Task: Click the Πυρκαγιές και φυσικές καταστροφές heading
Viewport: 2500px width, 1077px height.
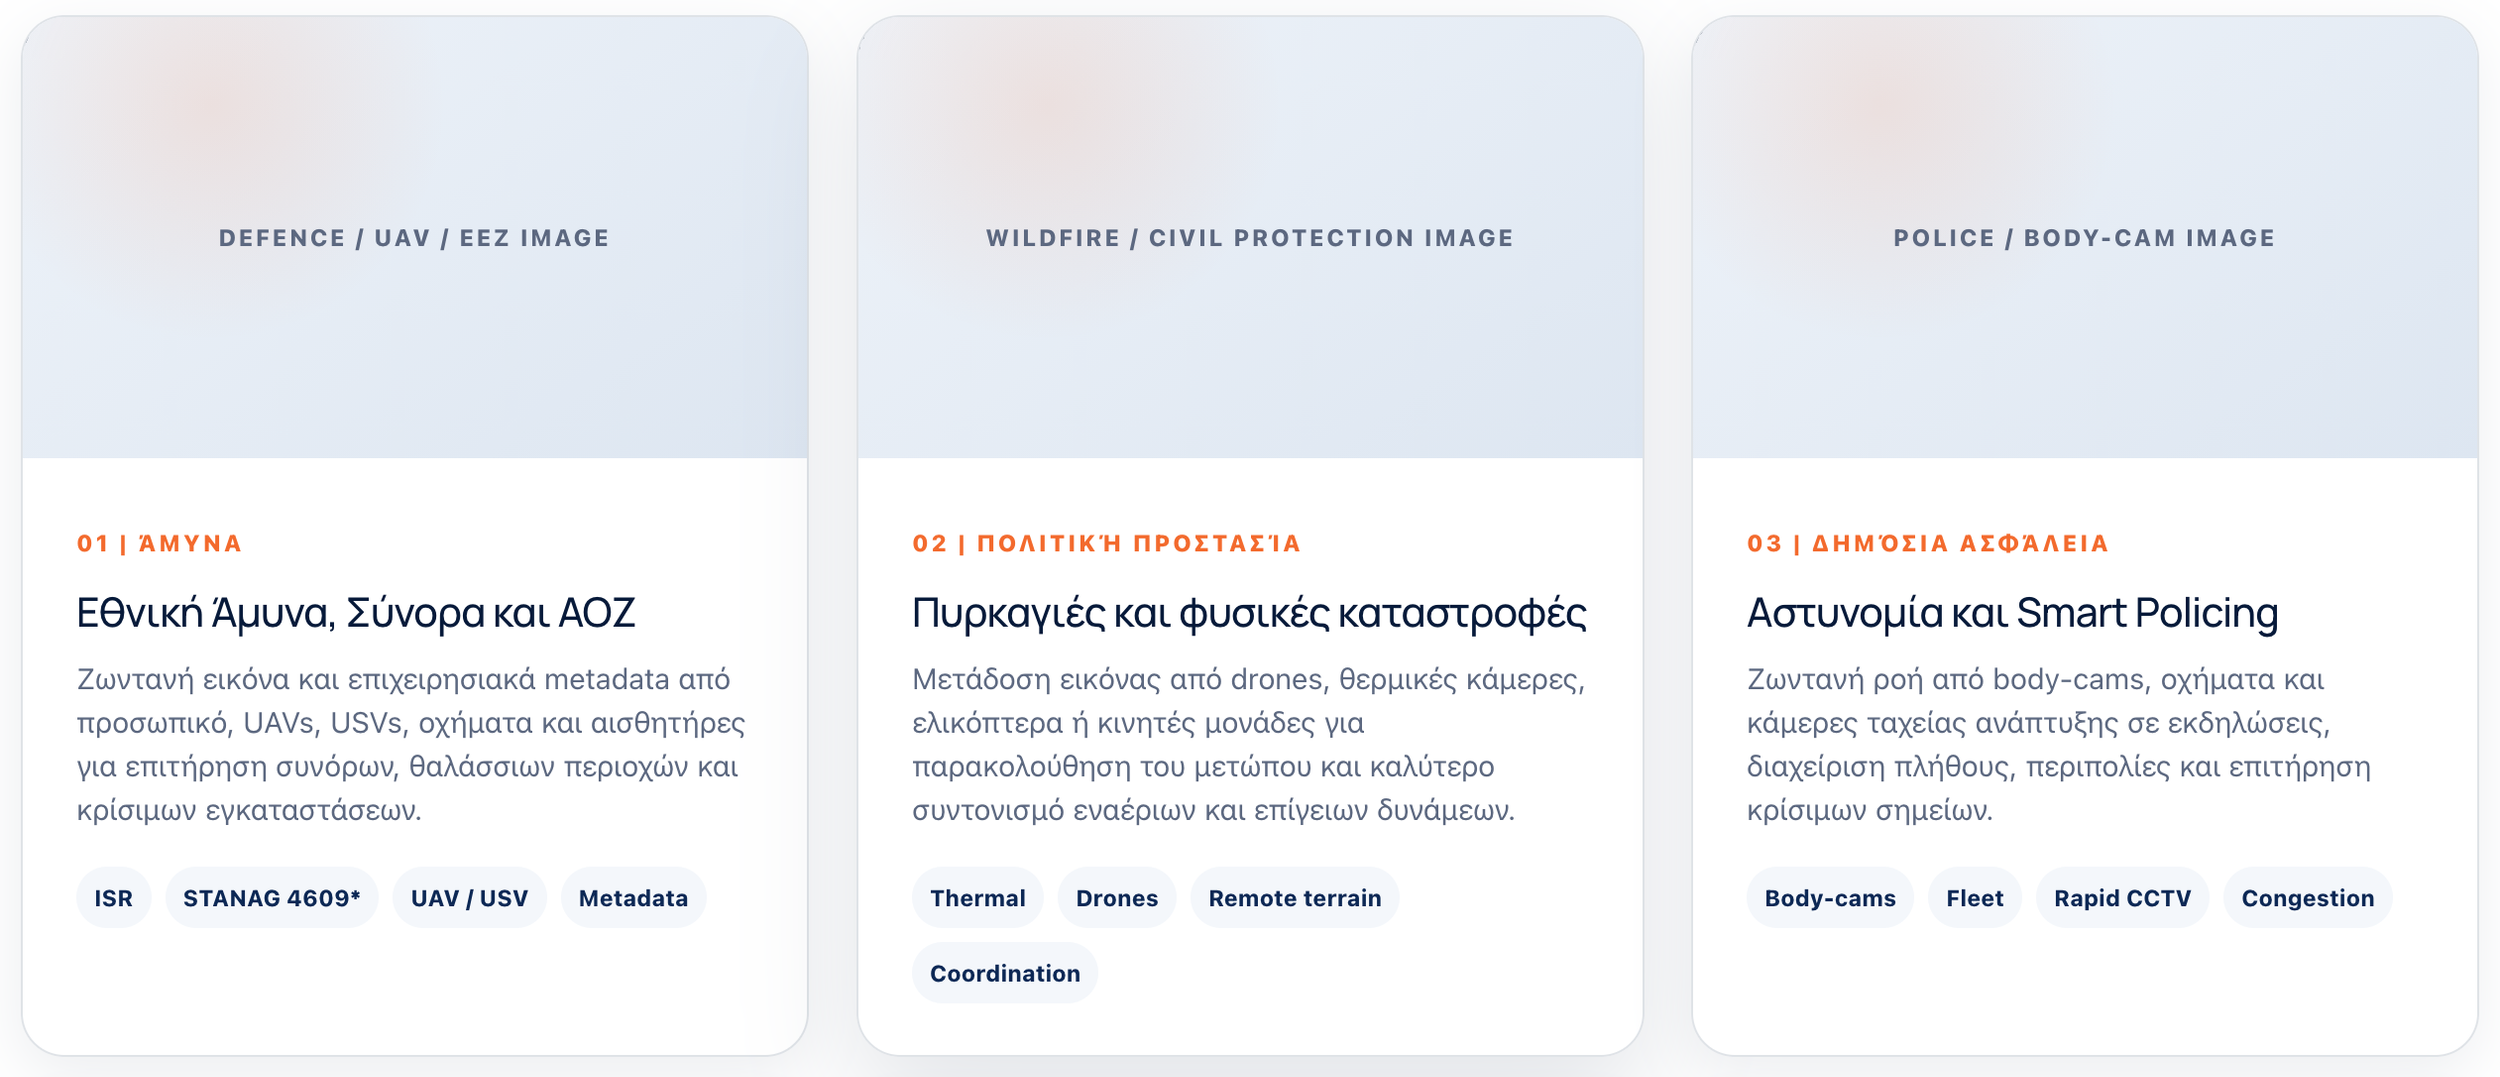Action: click(x=1249, y=613)
